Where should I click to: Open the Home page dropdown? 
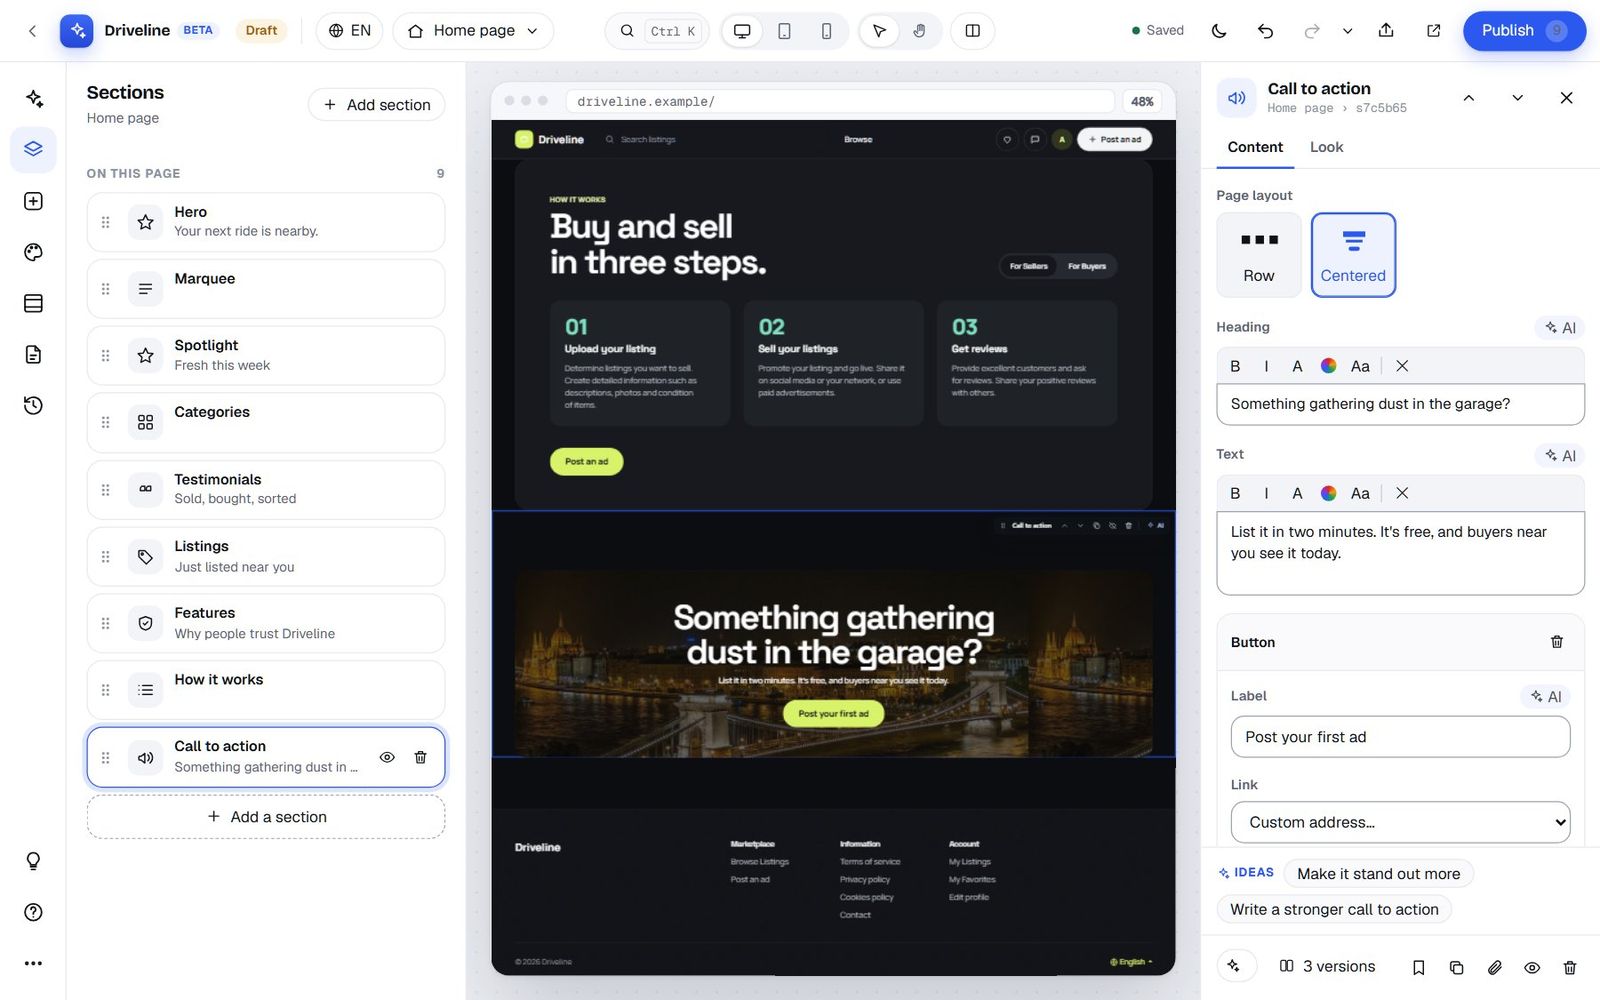[x=473, y=31]
